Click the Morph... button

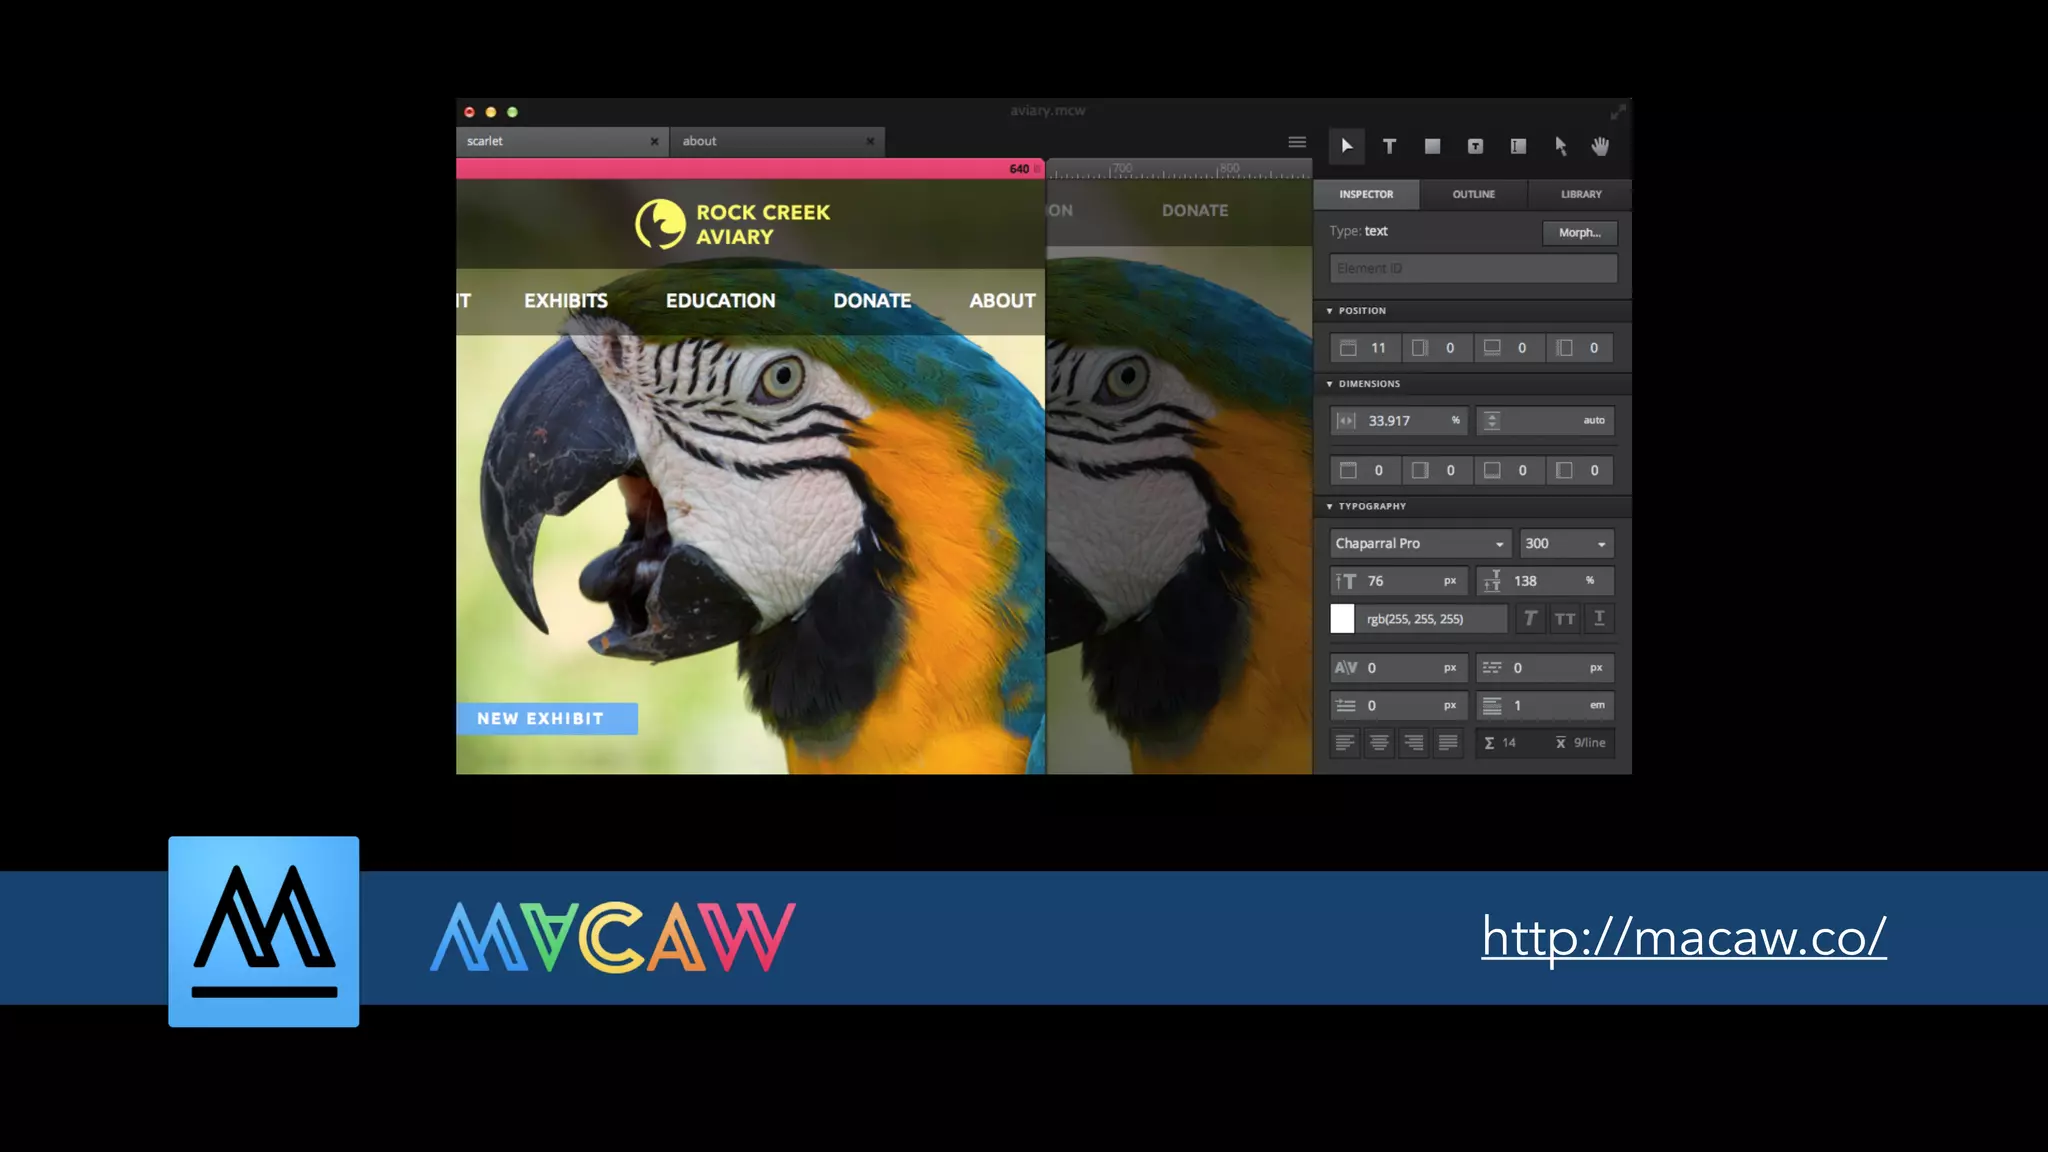click(1579, 233)
